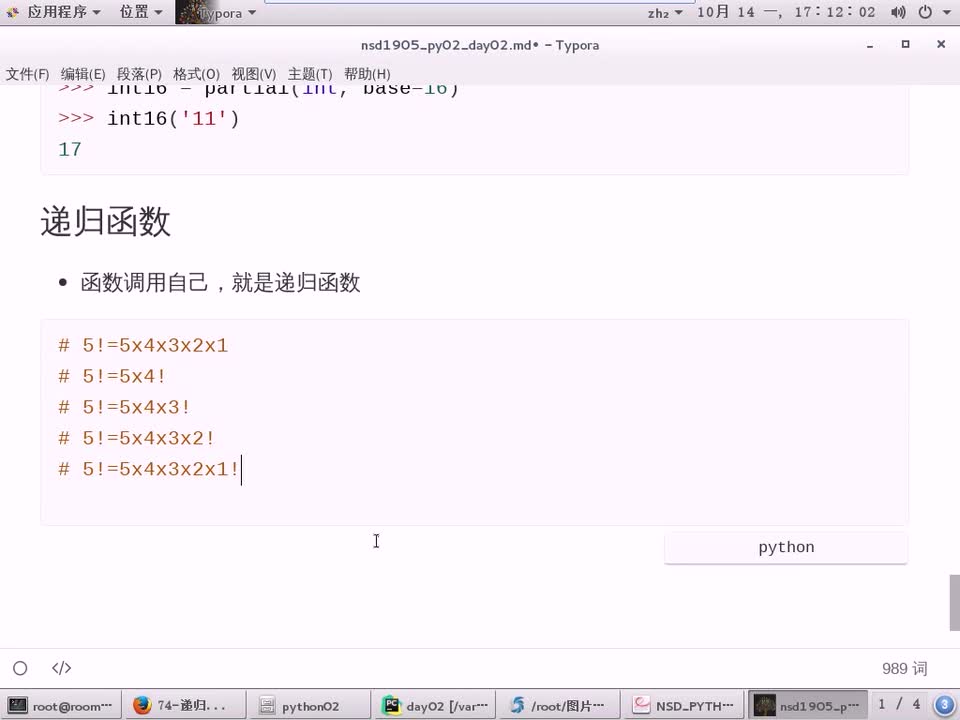Click the 989 词 word count
This screenshot has width=960, height=720.
tap(904, 669)
